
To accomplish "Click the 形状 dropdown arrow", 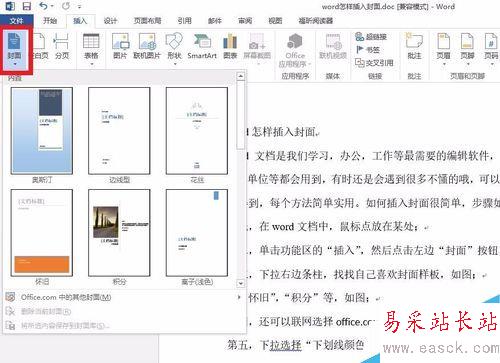I will tap(175, 64).
